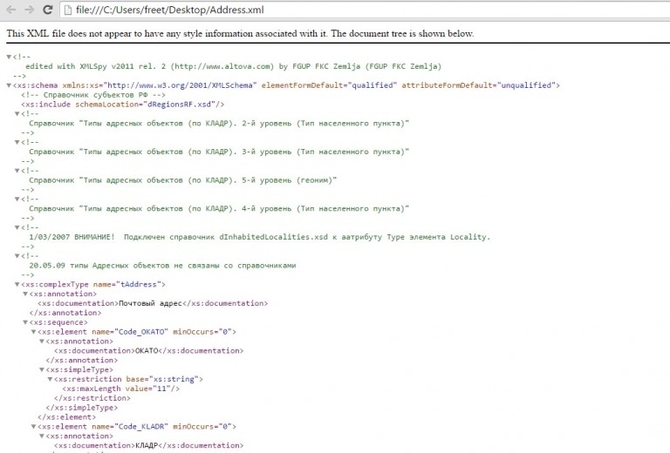Click the maxLength value="11" line
The width and height of the screenshot is (670, 453).
121,389
